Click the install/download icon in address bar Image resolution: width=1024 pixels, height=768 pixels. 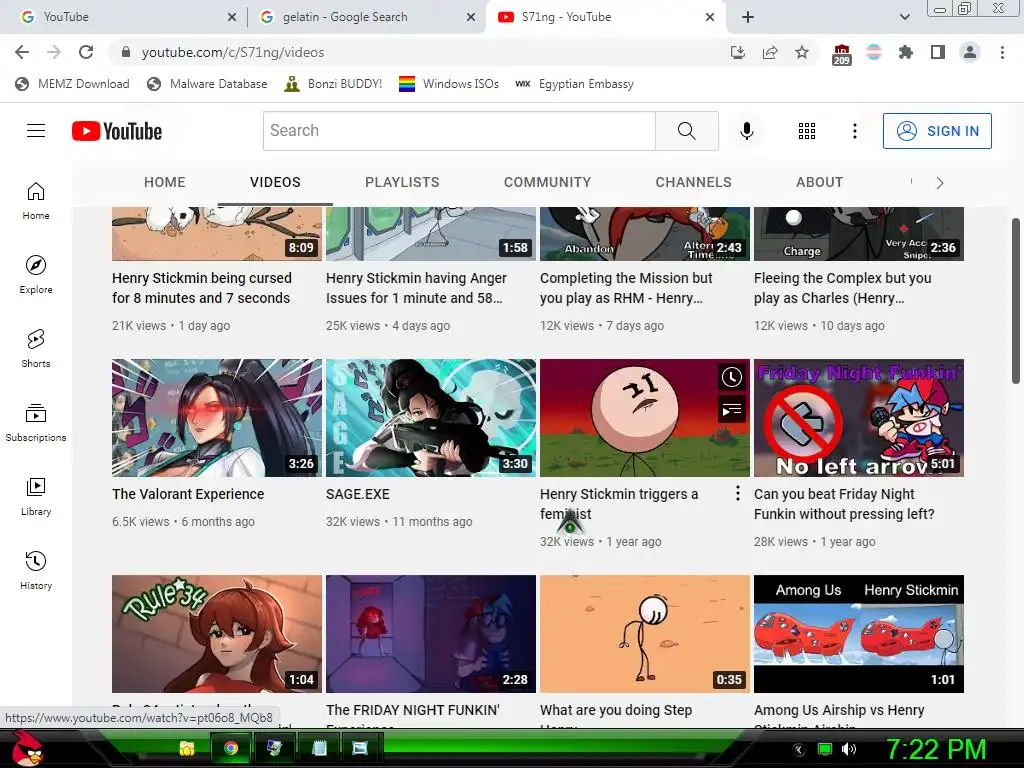click(738, 52)
